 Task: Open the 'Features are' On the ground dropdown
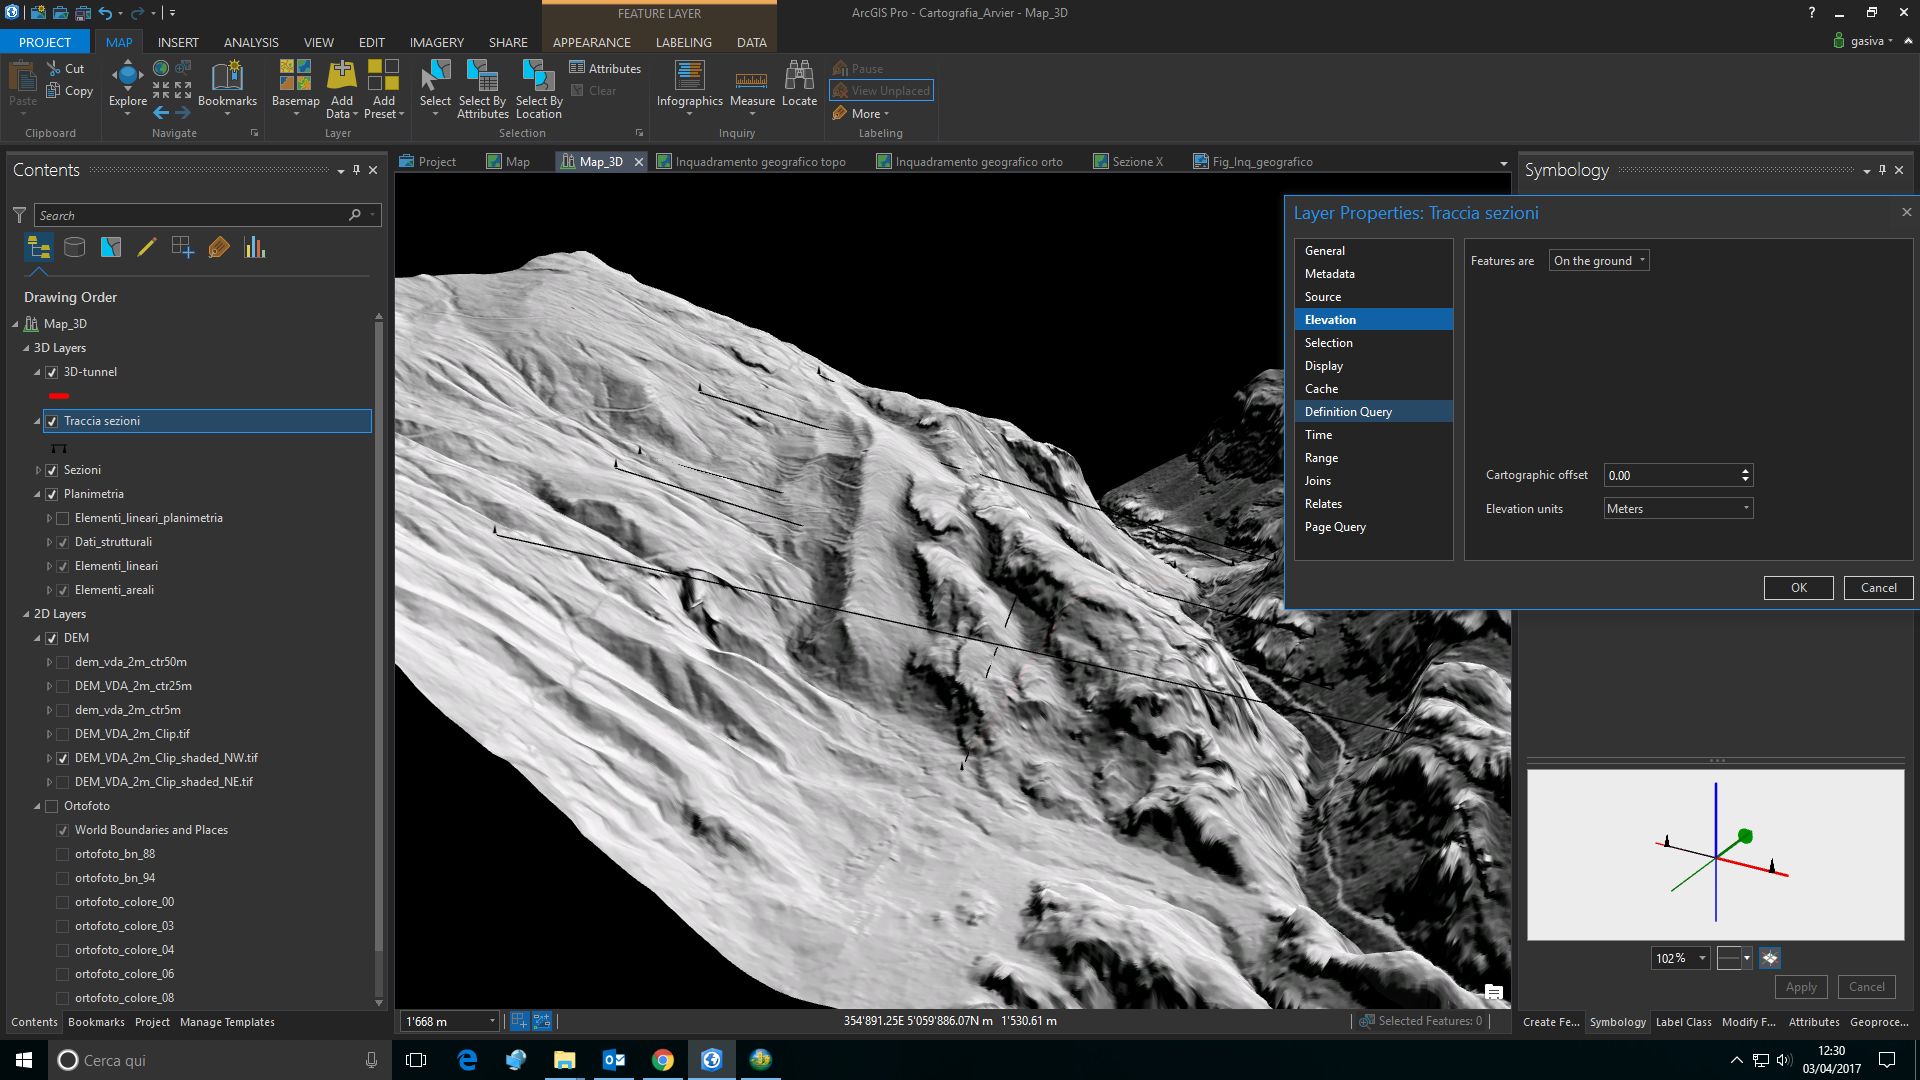click(x=1598, y=261)
